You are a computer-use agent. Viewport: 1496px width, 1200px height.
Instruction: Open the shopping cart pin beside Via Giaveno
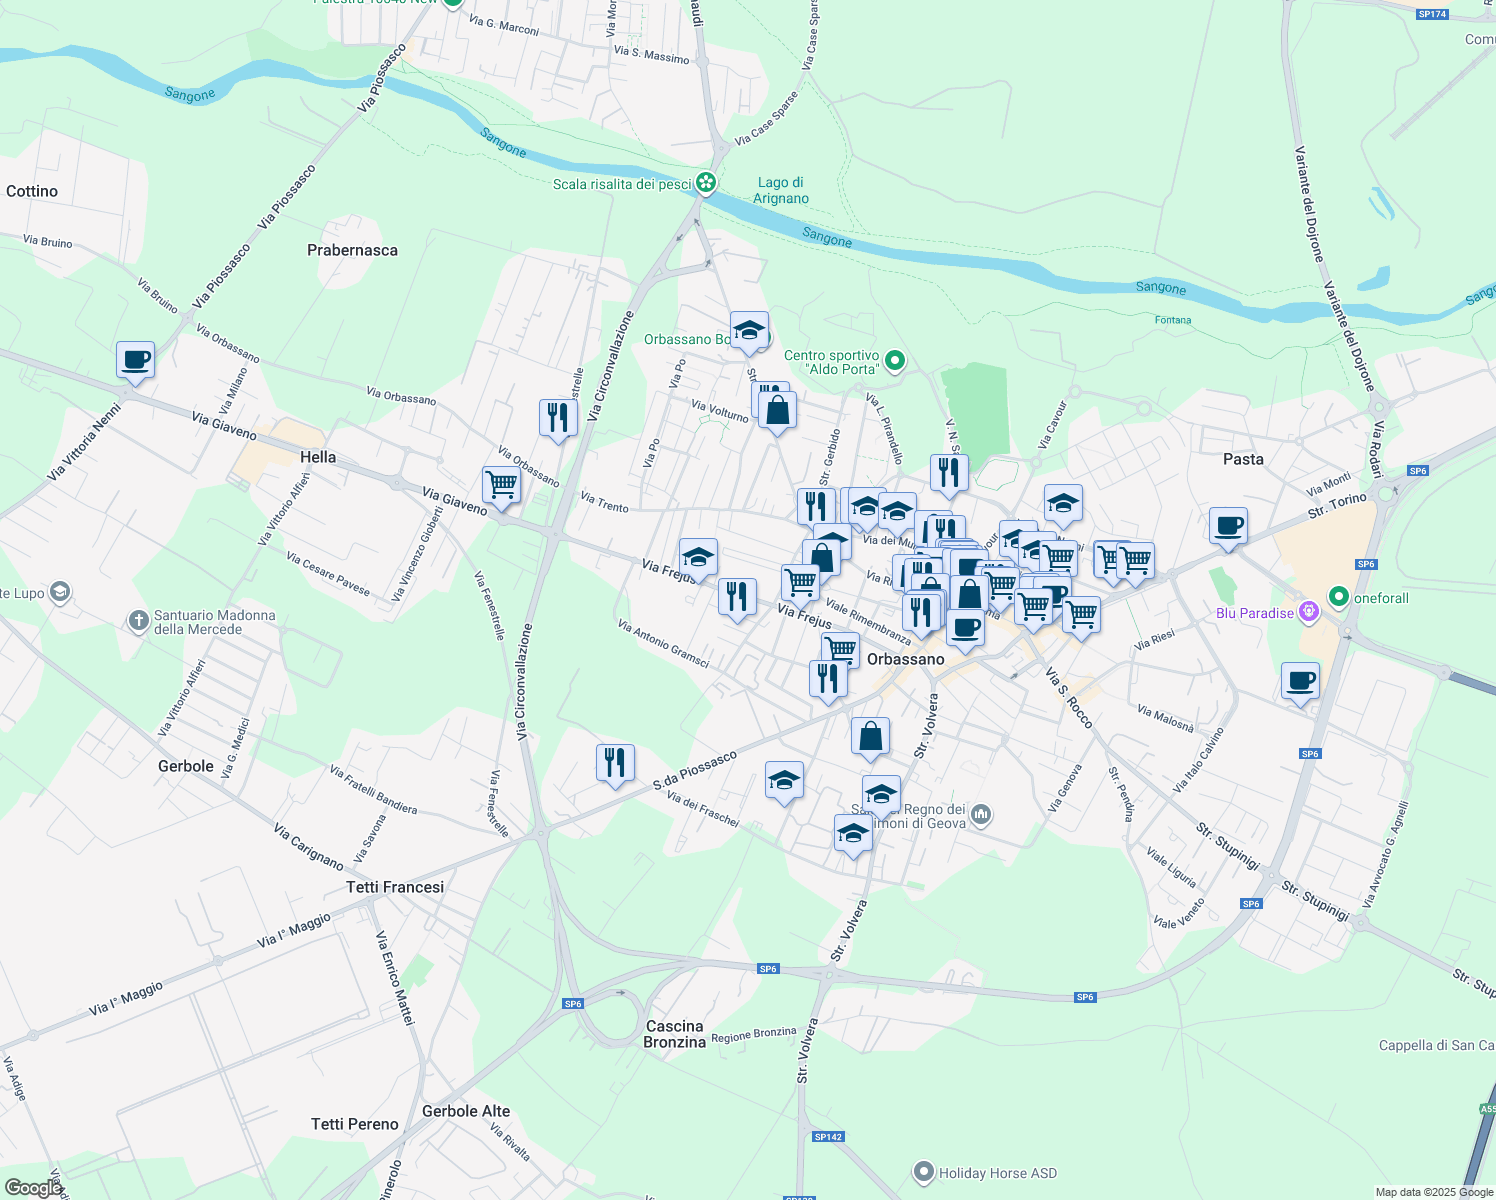tap(500, 487)
